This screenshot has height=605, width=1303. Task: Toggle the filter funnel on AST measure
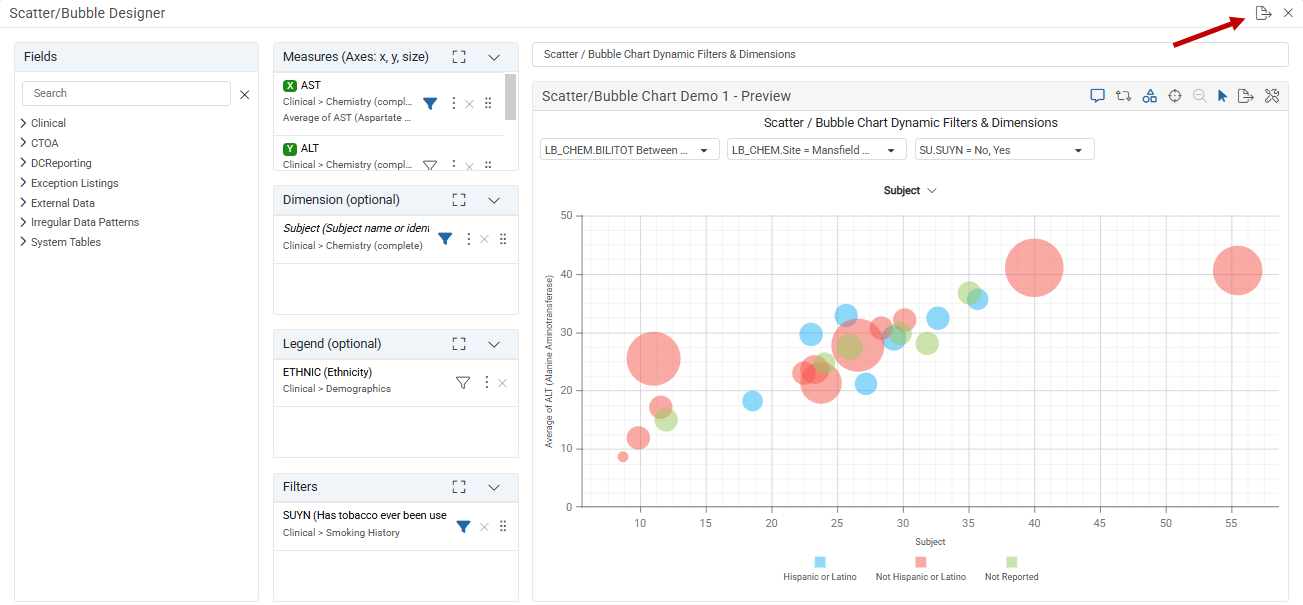(430, 103)
